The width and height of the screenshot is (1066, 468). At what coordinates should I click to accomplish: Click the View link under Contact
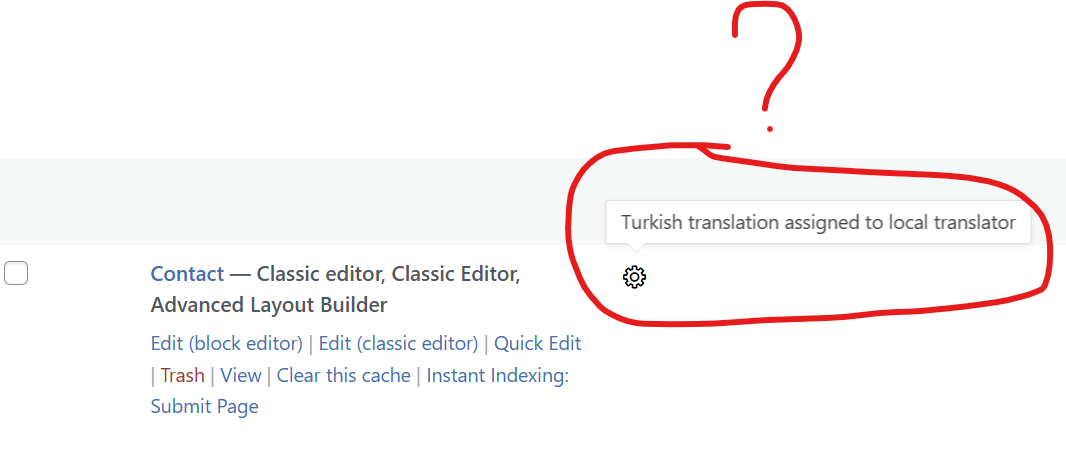(x=241, y=375)
